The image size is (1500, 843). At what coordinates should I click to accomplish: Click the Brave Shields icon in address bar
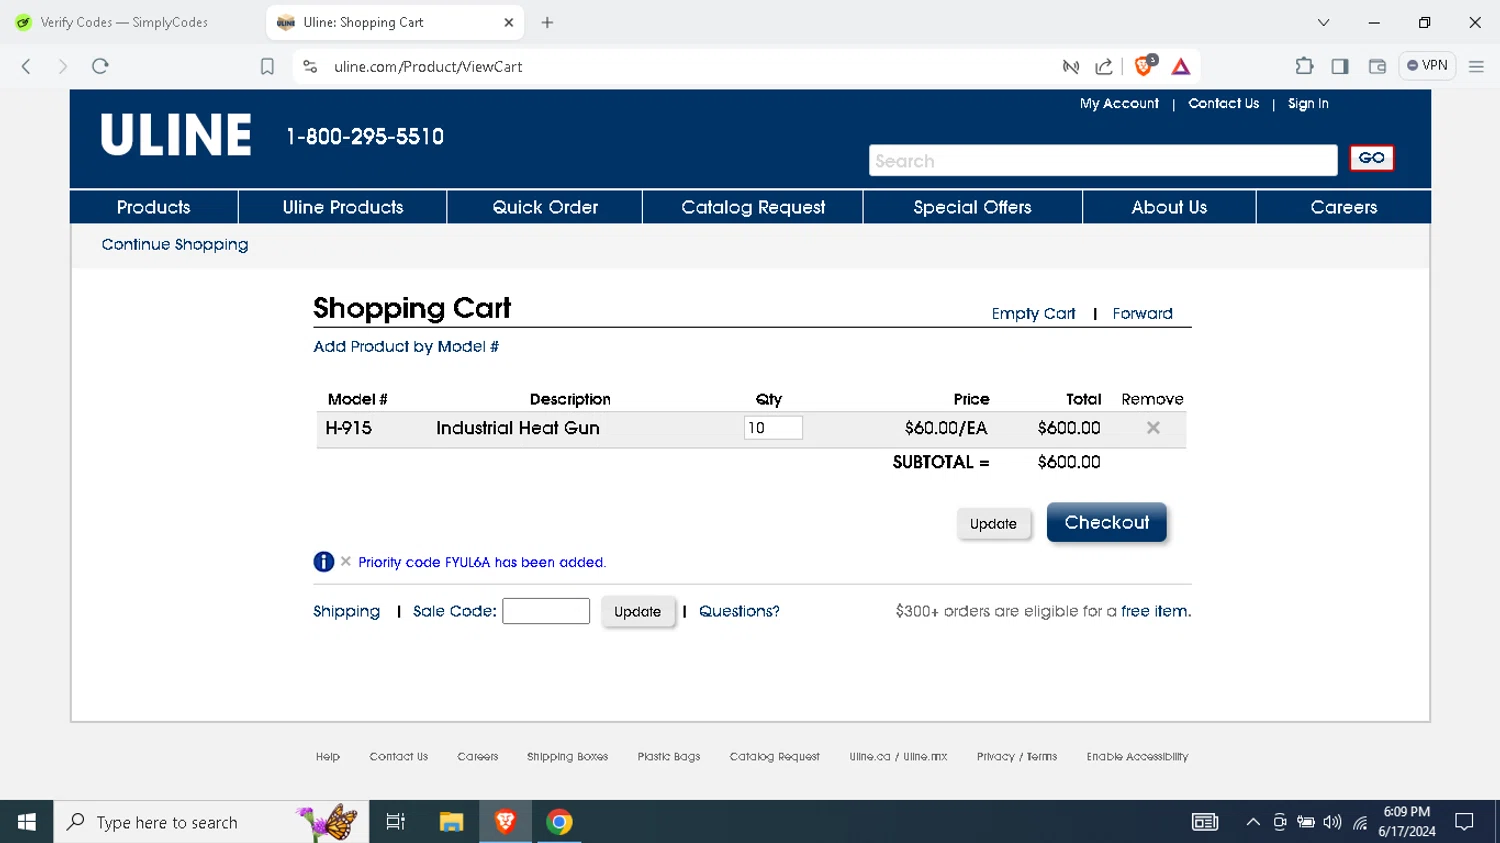[1144, 66]
